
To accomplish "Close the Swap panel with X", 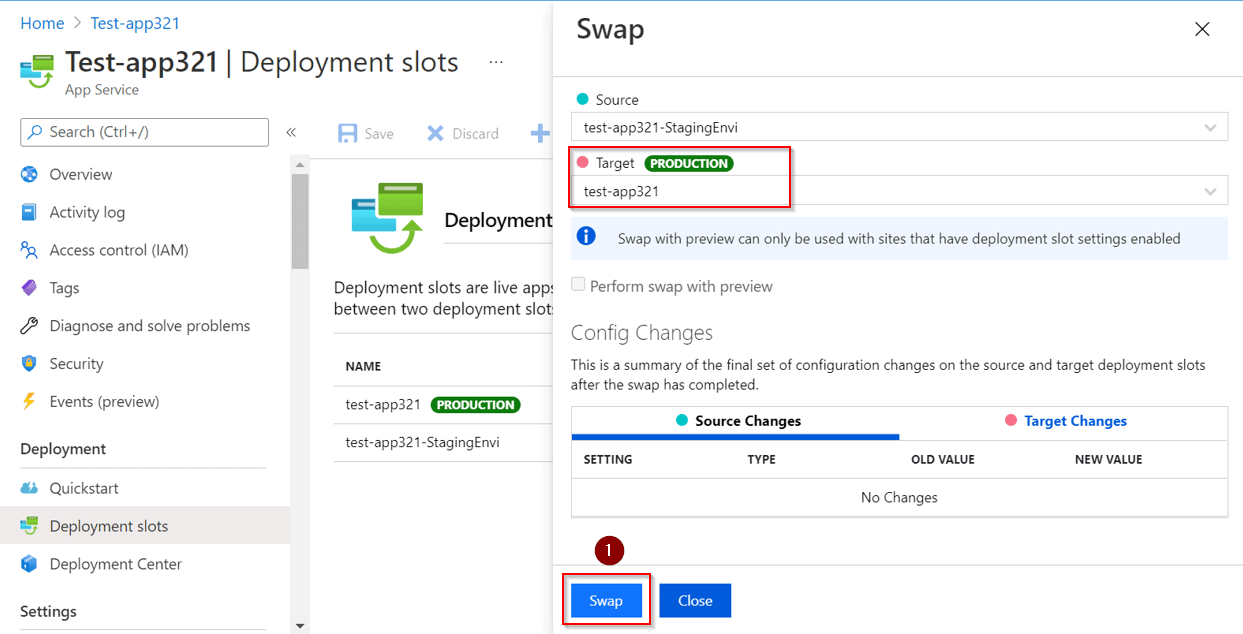I will click(x=1202, y=29).
